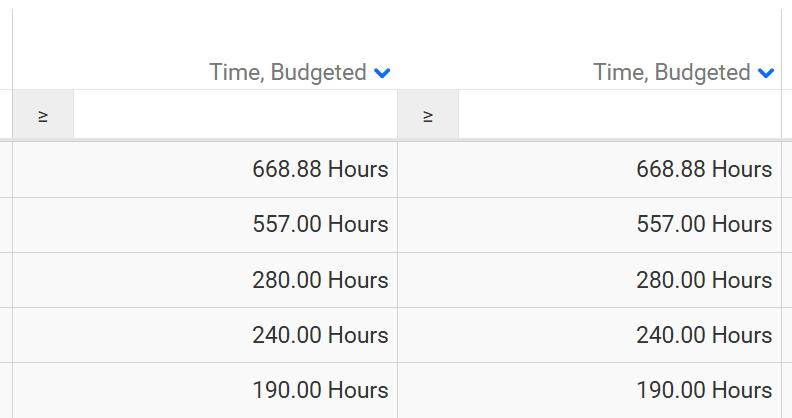Open the first Time, Budgeted column chevron menu
Screen dimensions: 792x418
[x=382, y=73]
